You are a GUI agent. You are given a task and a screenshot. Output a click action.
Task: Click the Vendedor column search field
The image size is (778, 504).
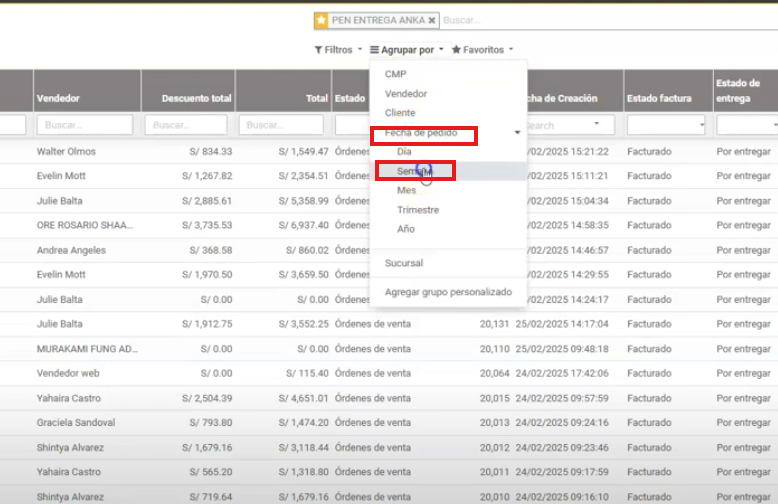[85, 125]
